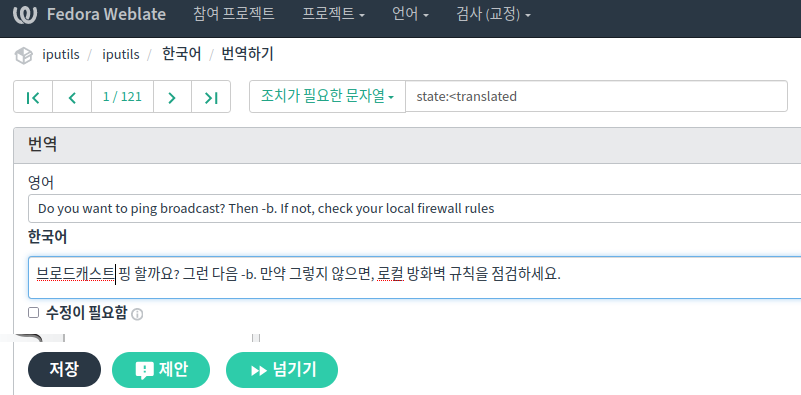The width and height of the screenshot is (801, 395).
Task: Go to the first string
Action: pos(33,97)
